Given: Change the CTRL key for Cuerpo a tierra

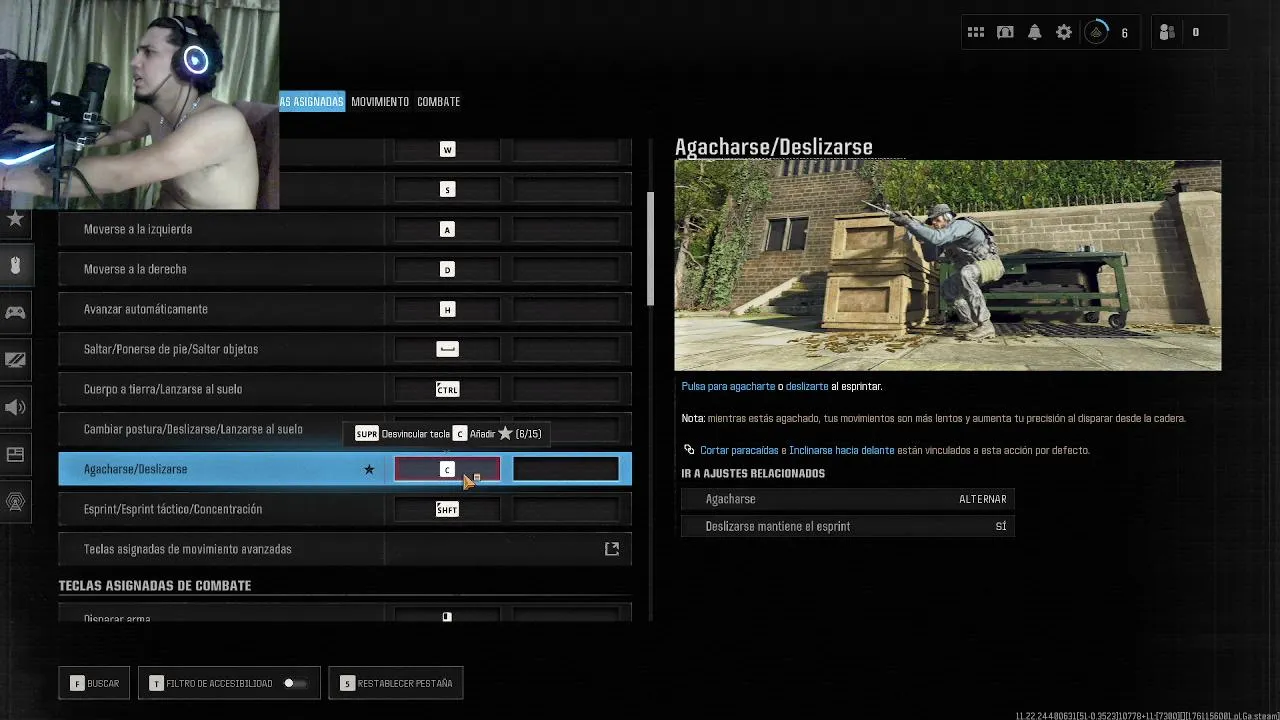Looking at the screenshot, I should [447, 389].
